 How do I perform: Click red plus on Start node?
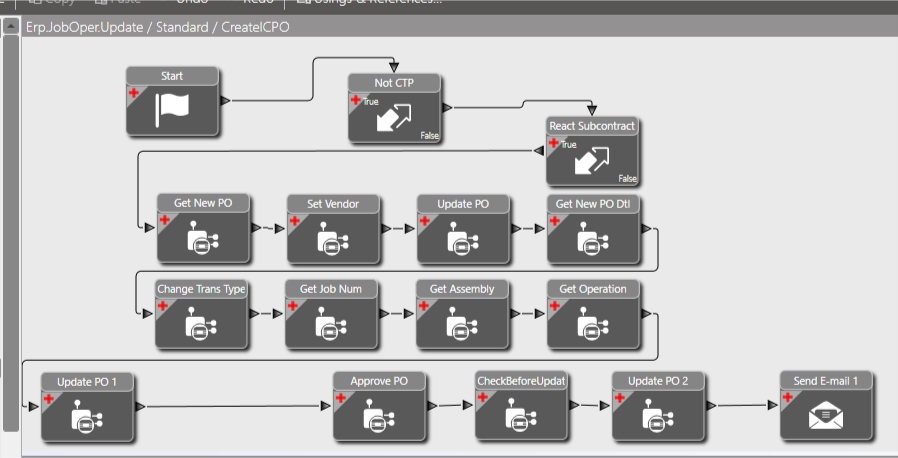(x=133, y=93)
